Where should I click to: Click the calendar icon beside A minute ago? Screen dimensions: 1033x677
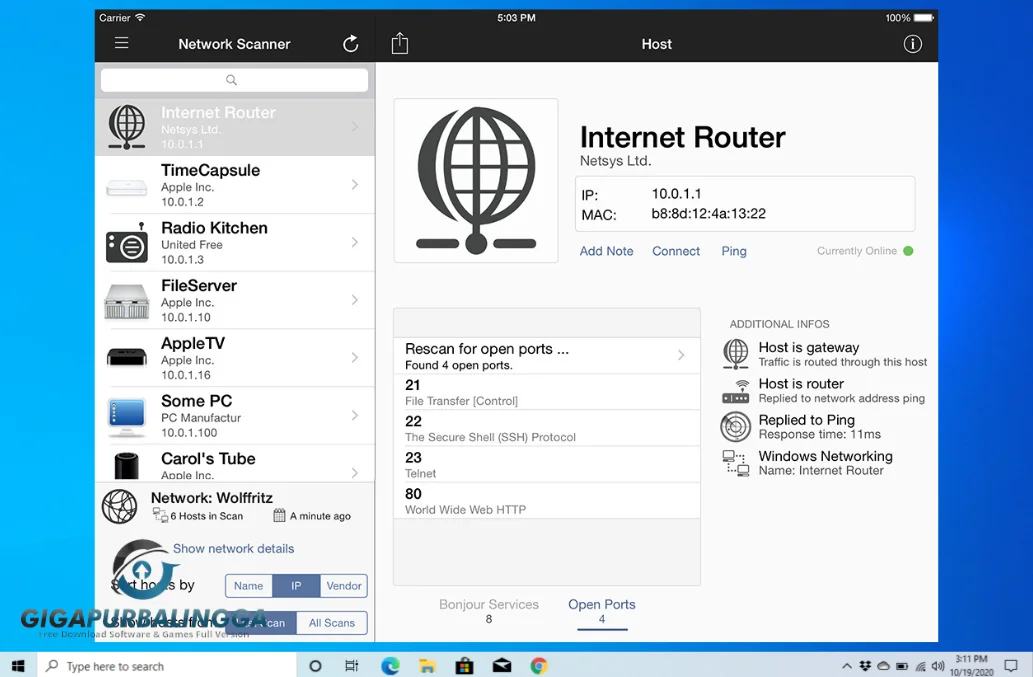[279, 515]
